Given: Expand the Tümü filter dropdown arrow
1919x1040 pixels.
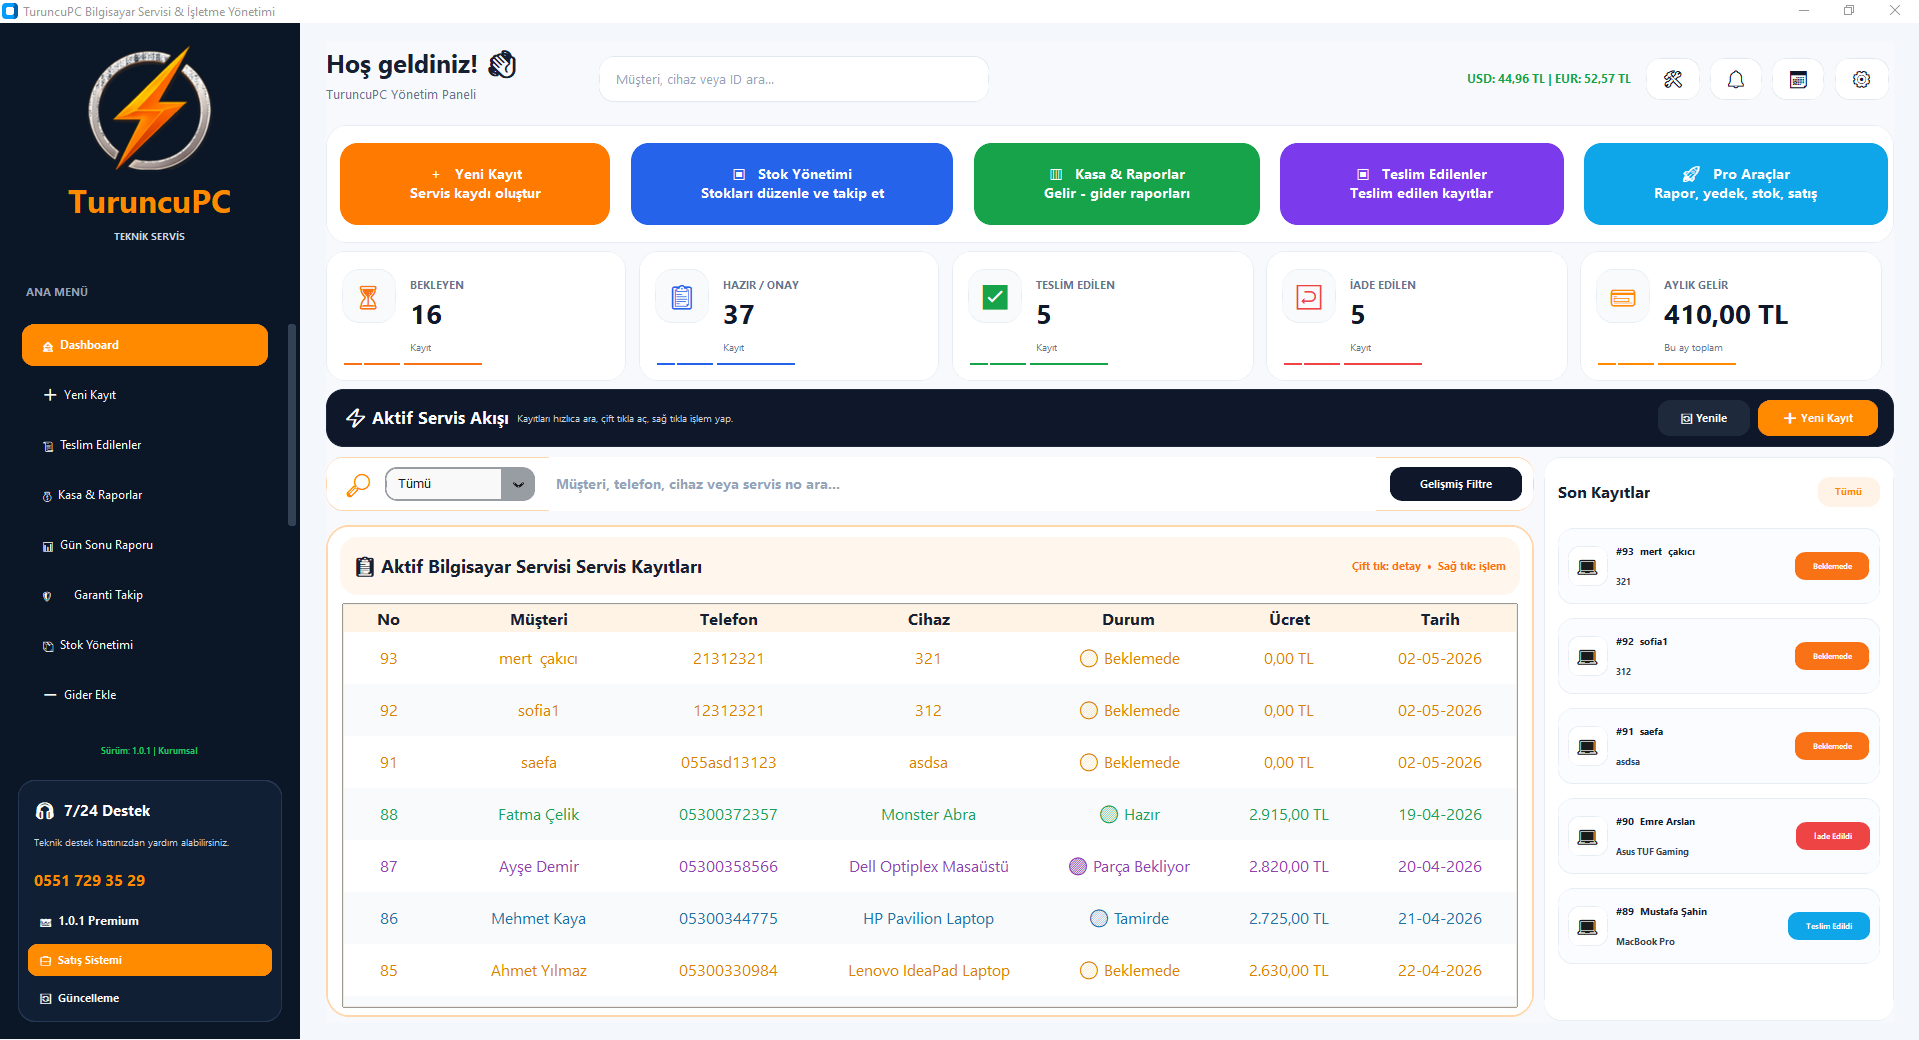Looking at the screenshot, I should click(x=518, y=484).
